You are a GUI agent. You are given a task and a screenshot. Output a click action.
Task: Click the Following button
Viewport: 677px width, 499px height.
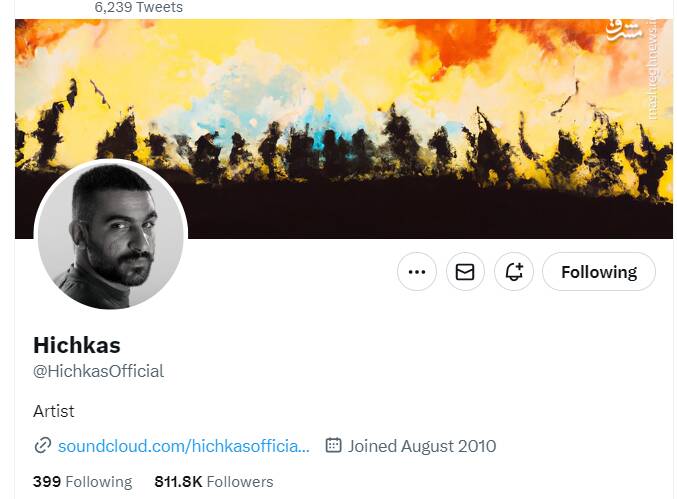pyautogui.click(x=599, y=272)
